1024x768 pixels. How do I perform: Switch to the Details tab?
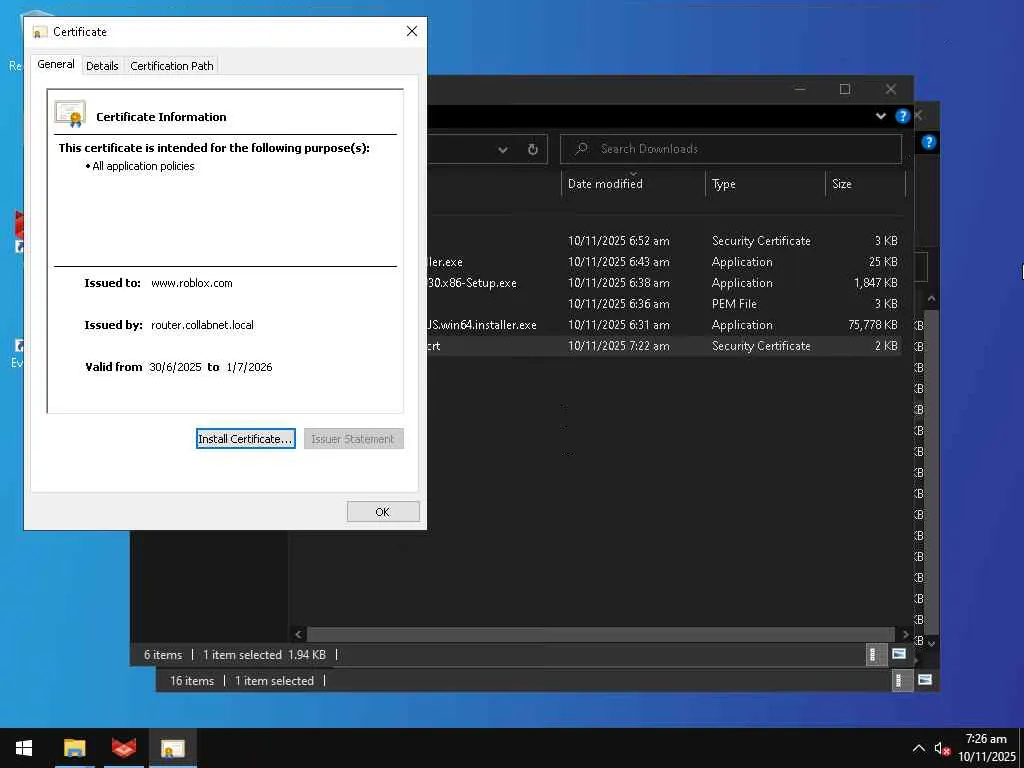click(102, 66)
